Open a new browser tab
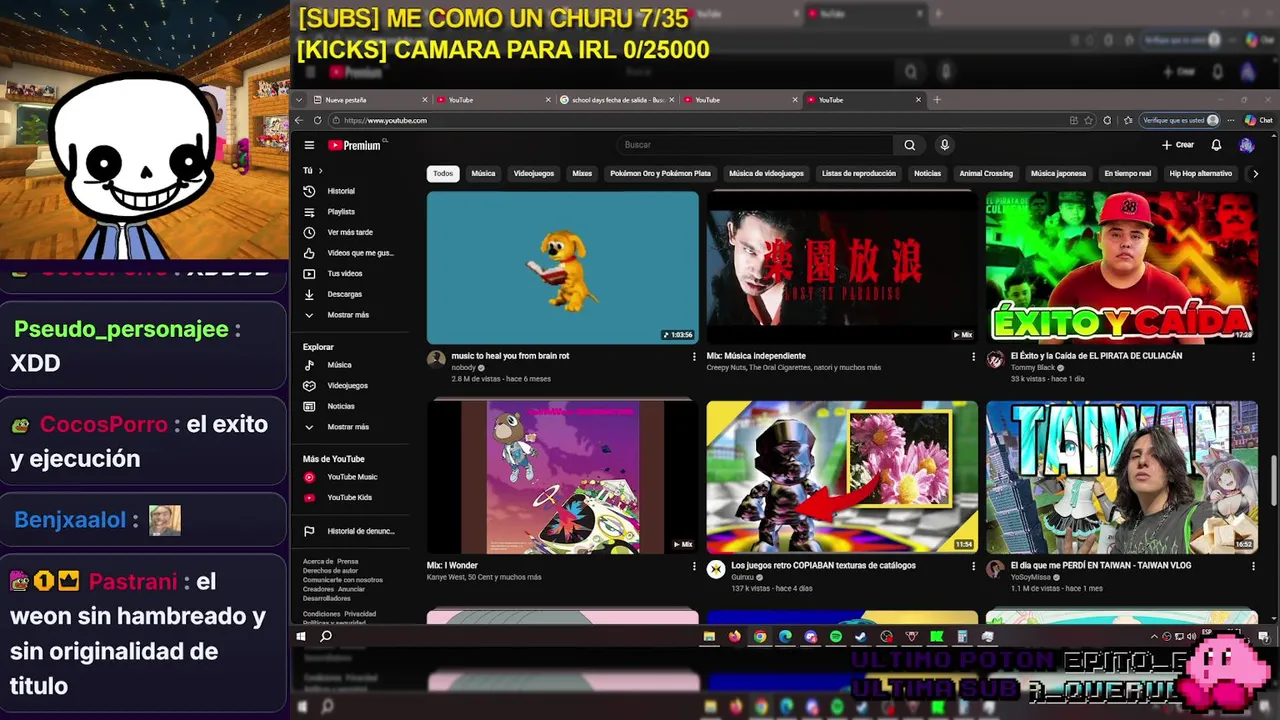This screenshot has height=720, width=1280. (937, 100)
